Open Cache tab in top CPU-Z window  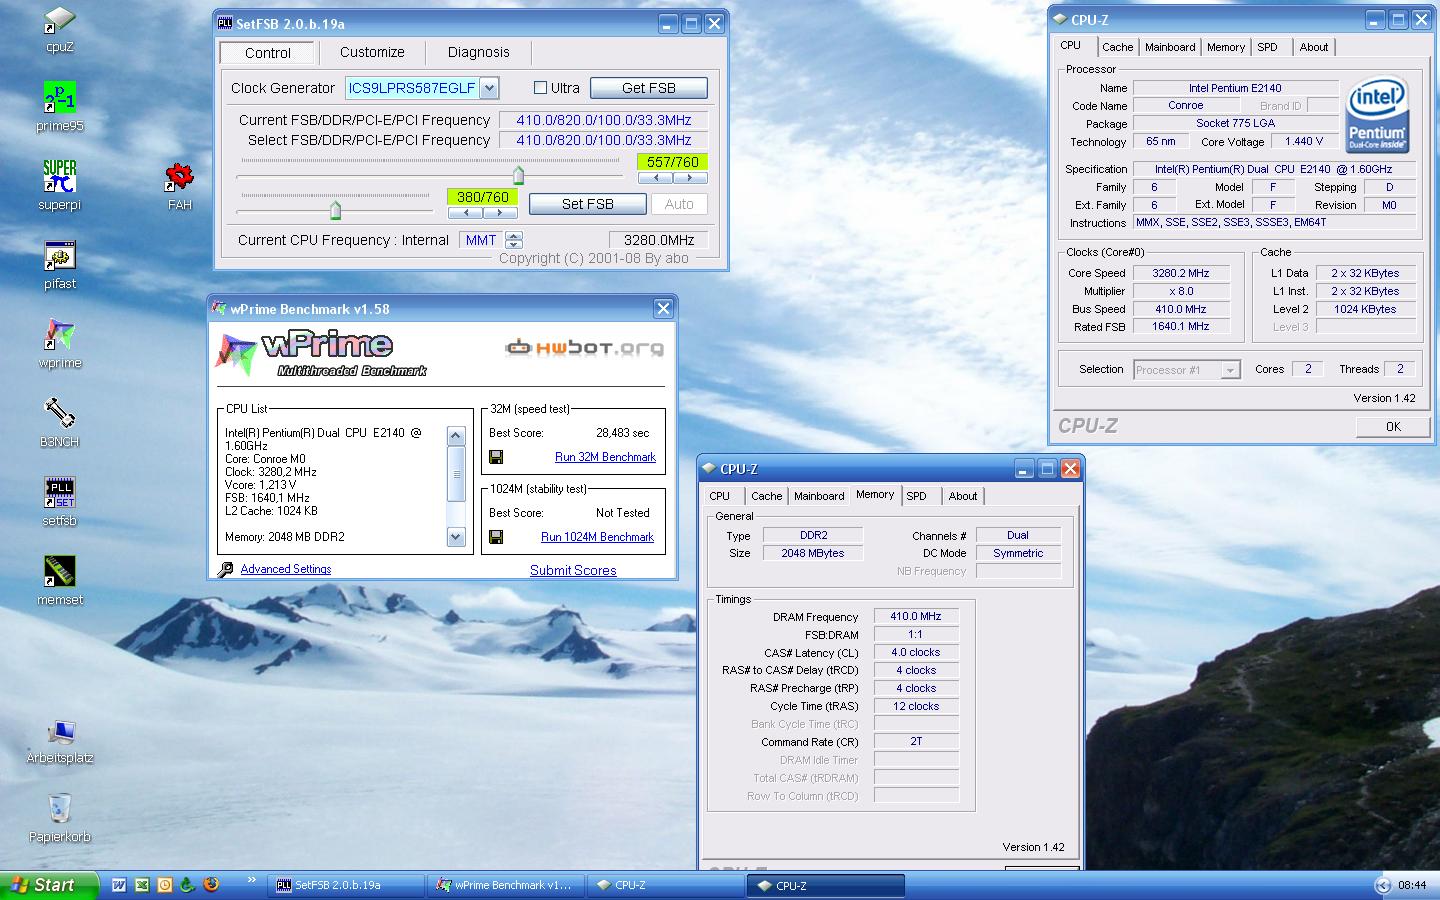coord(1117,47)
